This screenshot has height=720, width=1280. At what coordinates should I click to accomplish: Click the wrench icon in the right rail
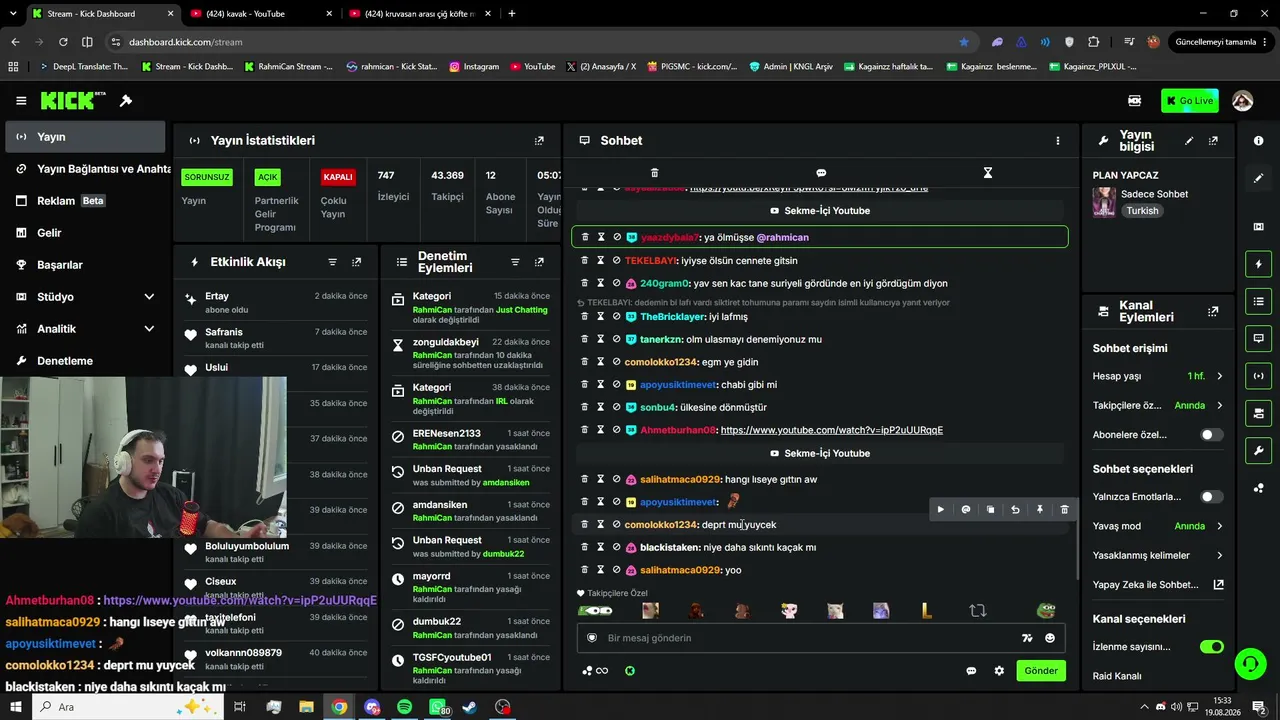[x=1259, y=450]
